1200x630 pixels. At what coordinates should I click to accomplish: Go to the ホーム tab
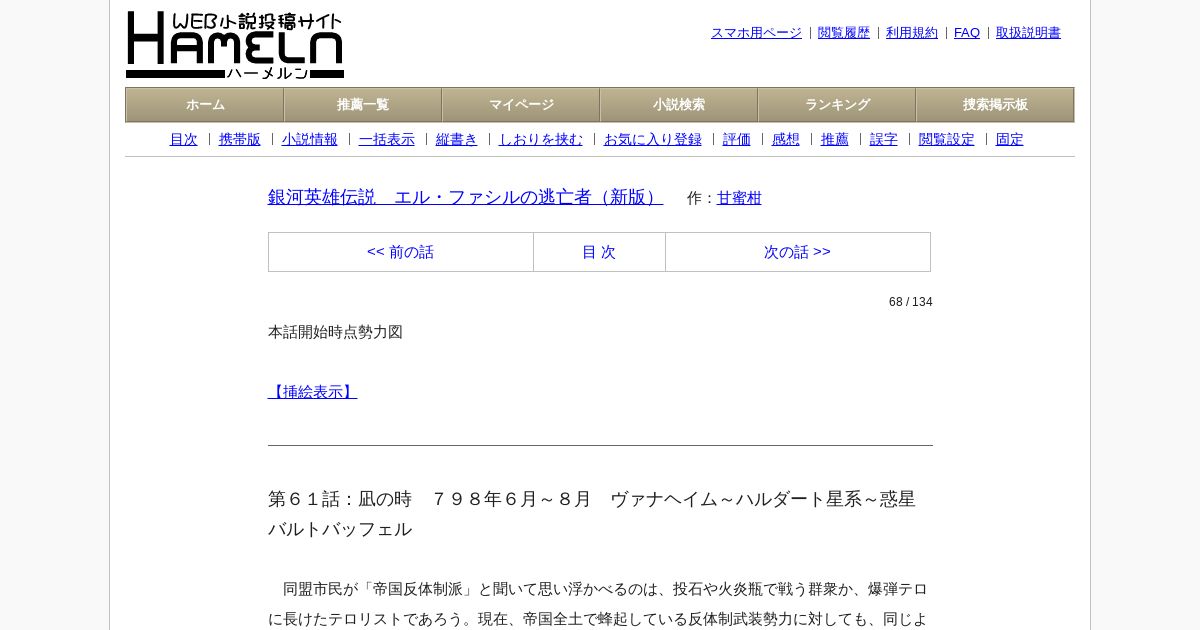pyautogui.click(x=205, y=105)
